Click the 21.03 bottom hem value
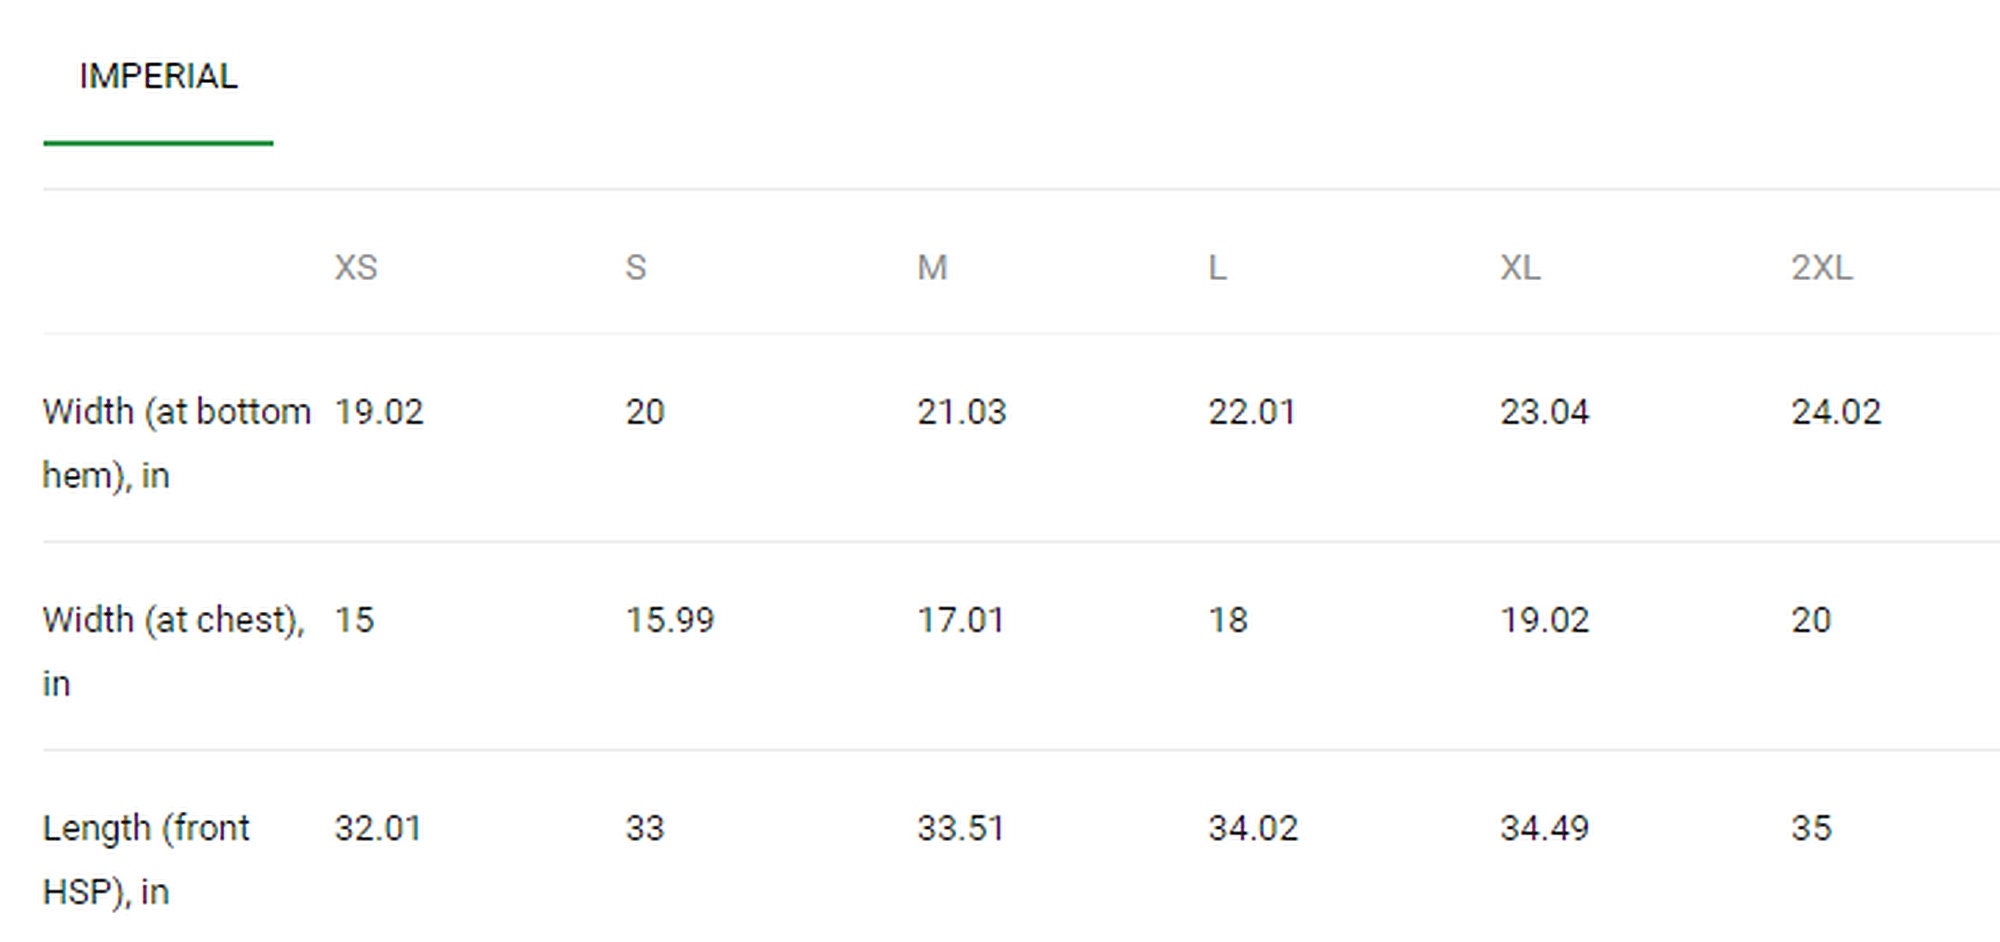 tap(962, 412)
